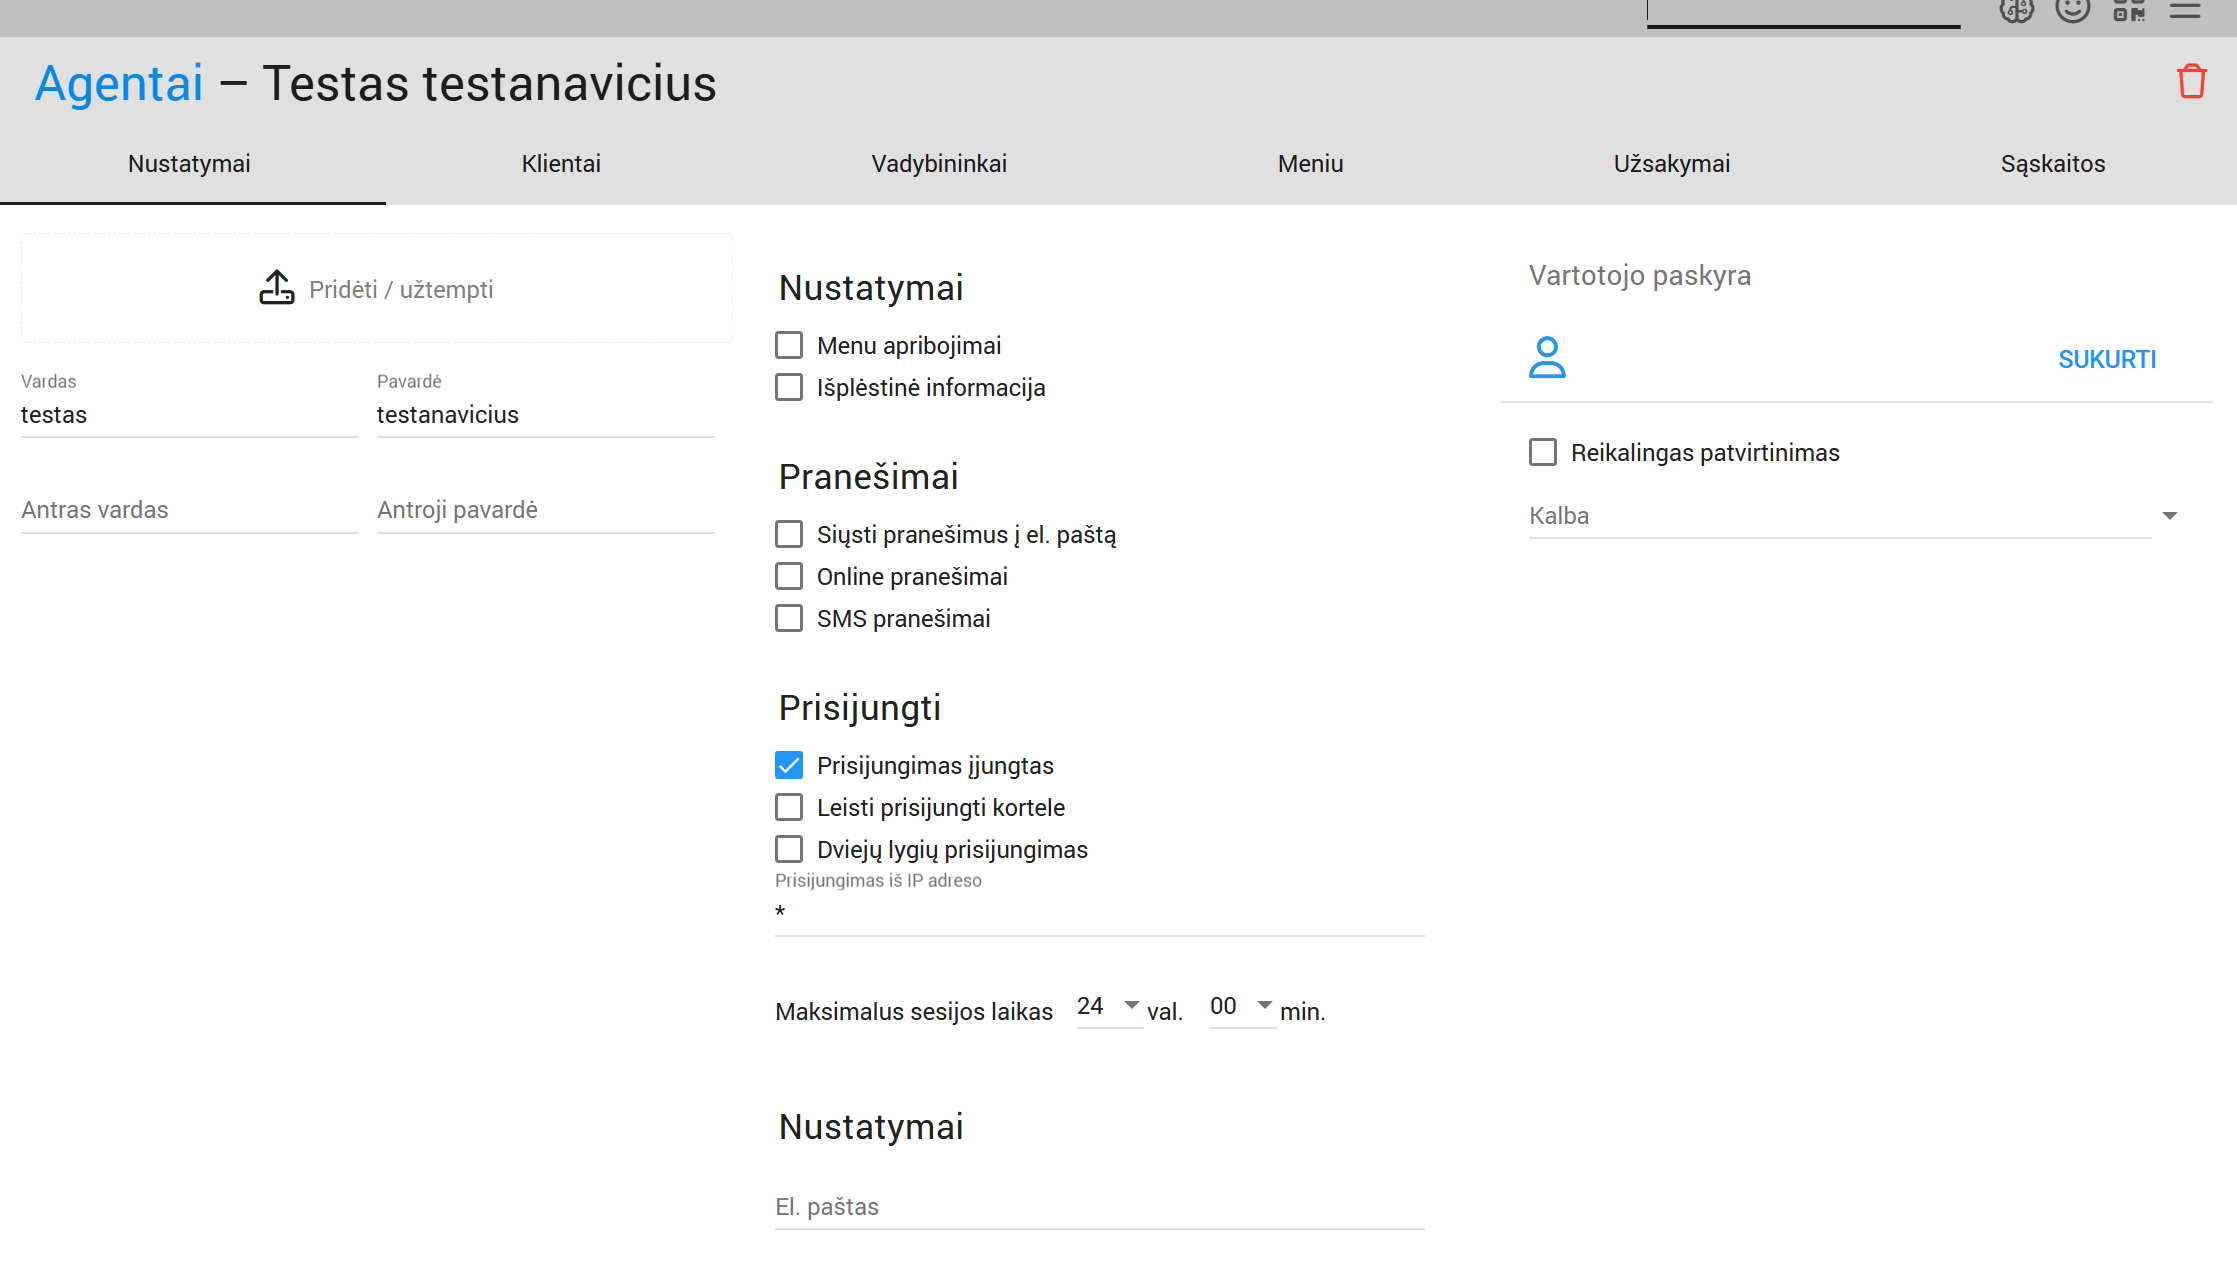The width and height of the screenshot is (2237, 1274).
Task: Open the Sąskaitos tab
Action: [x=2052, y=164]
